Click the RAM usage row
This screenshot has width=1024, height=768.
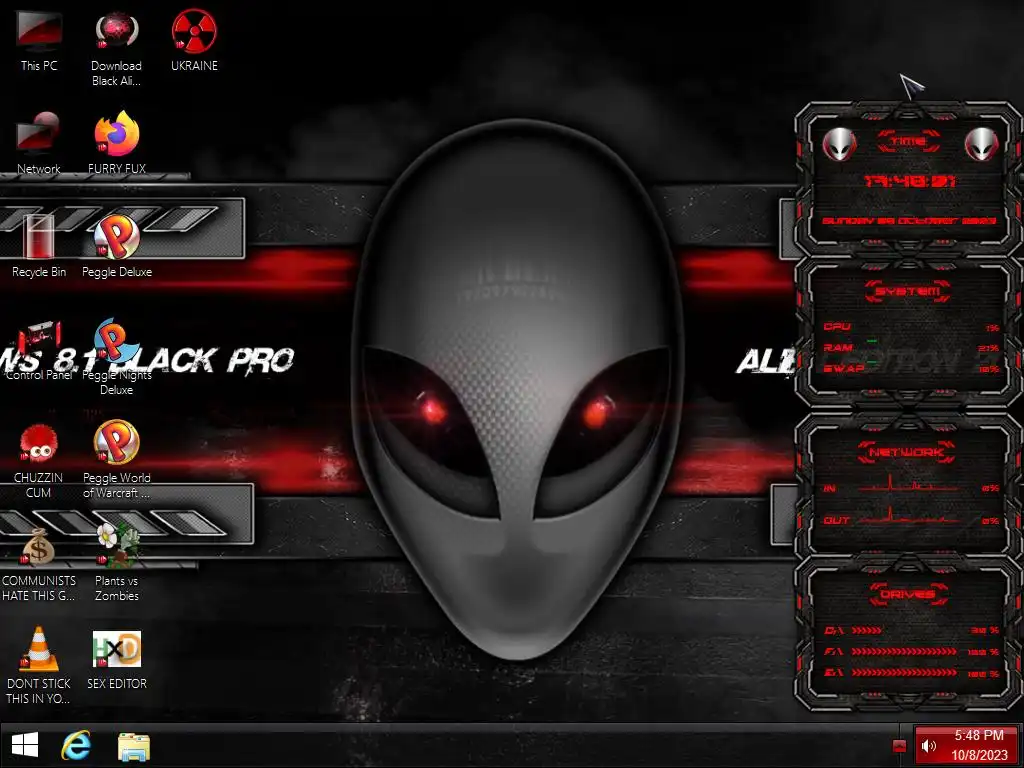click(911, 348)
